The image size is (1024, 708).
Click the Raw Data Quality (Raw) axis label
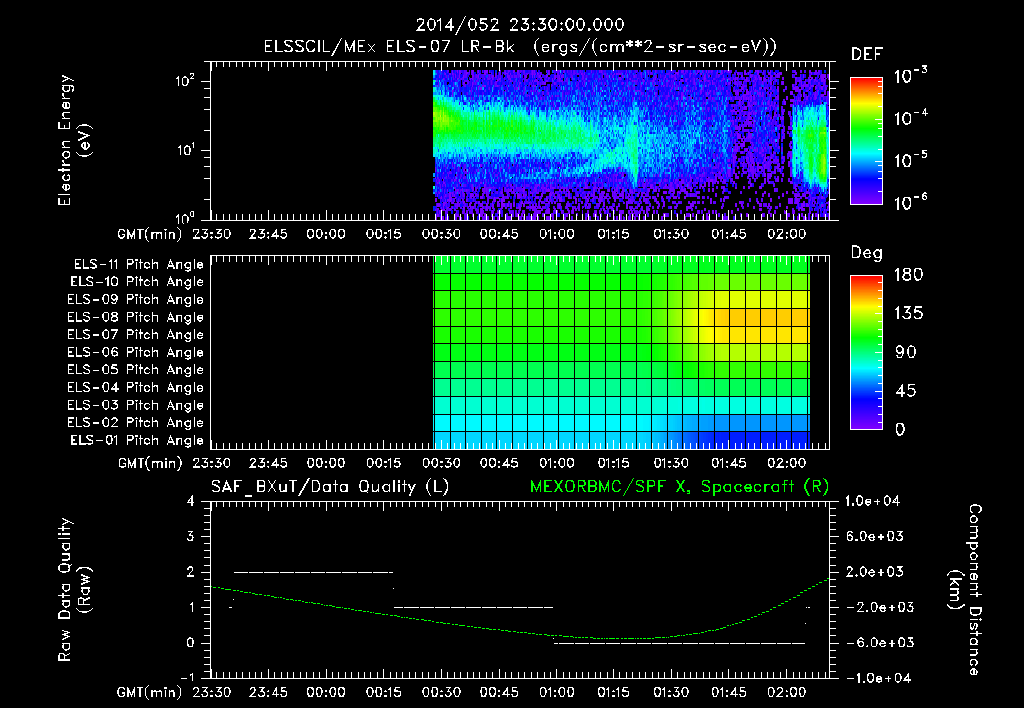tap(74, 590)
